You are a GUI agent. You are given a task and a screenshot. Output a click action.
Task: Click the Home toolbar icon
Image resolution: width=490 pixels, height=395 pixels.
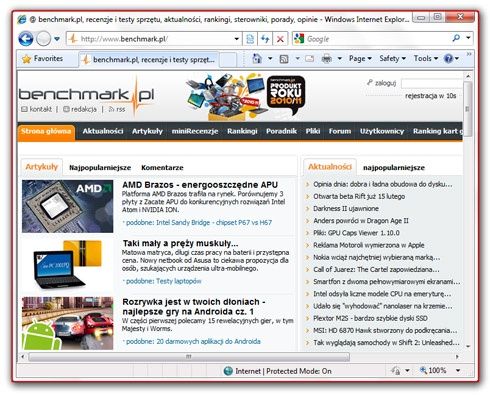tap(257, 59)
